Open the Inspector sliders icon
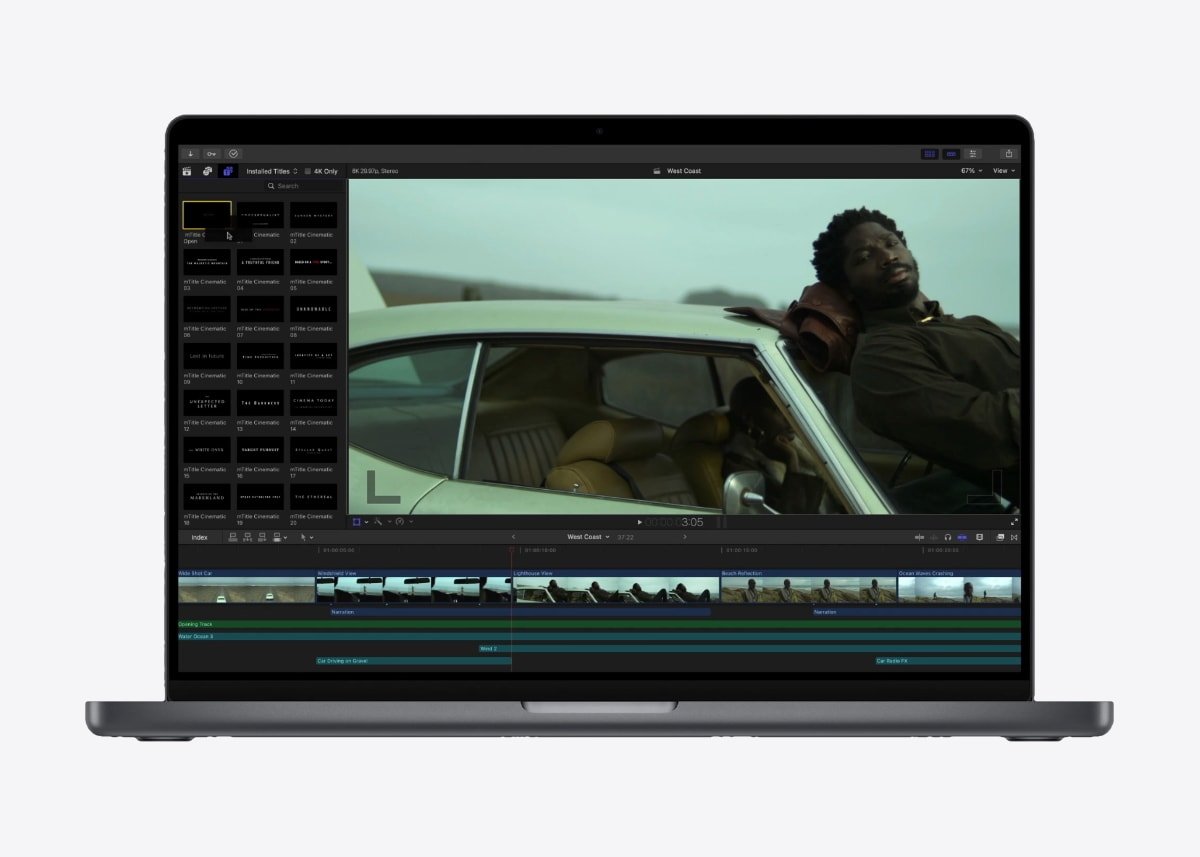Viewport: 1200px width, 857px height. pos(973,154)
